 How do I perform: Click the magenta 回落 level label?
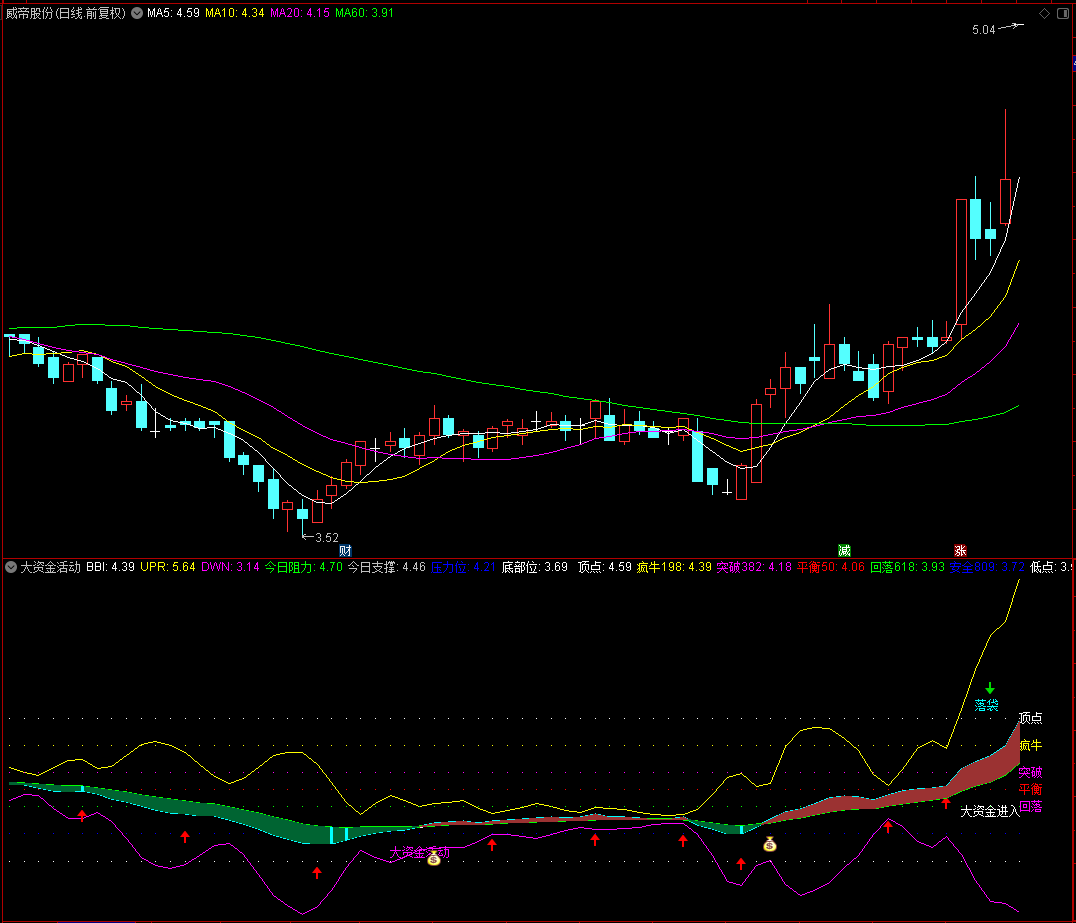[1030, 806]
